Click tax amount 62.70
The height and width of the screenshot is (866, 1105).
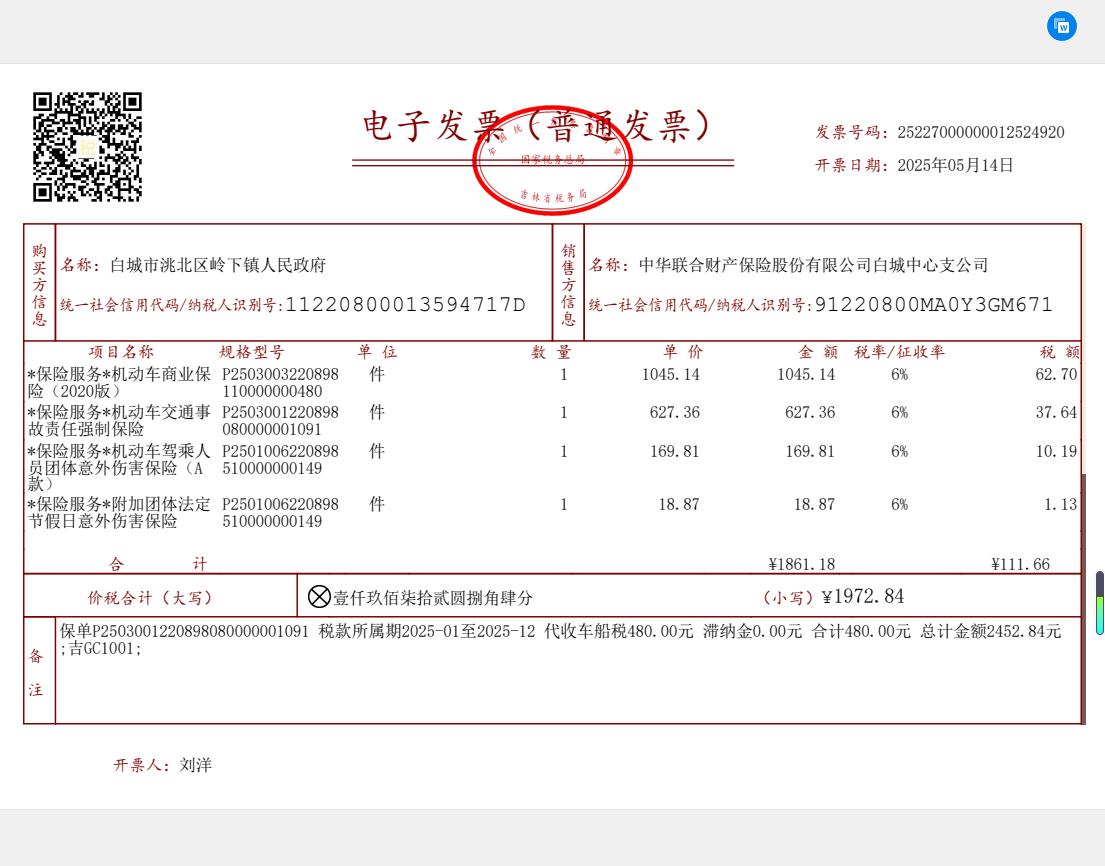tap(1056, 374)
